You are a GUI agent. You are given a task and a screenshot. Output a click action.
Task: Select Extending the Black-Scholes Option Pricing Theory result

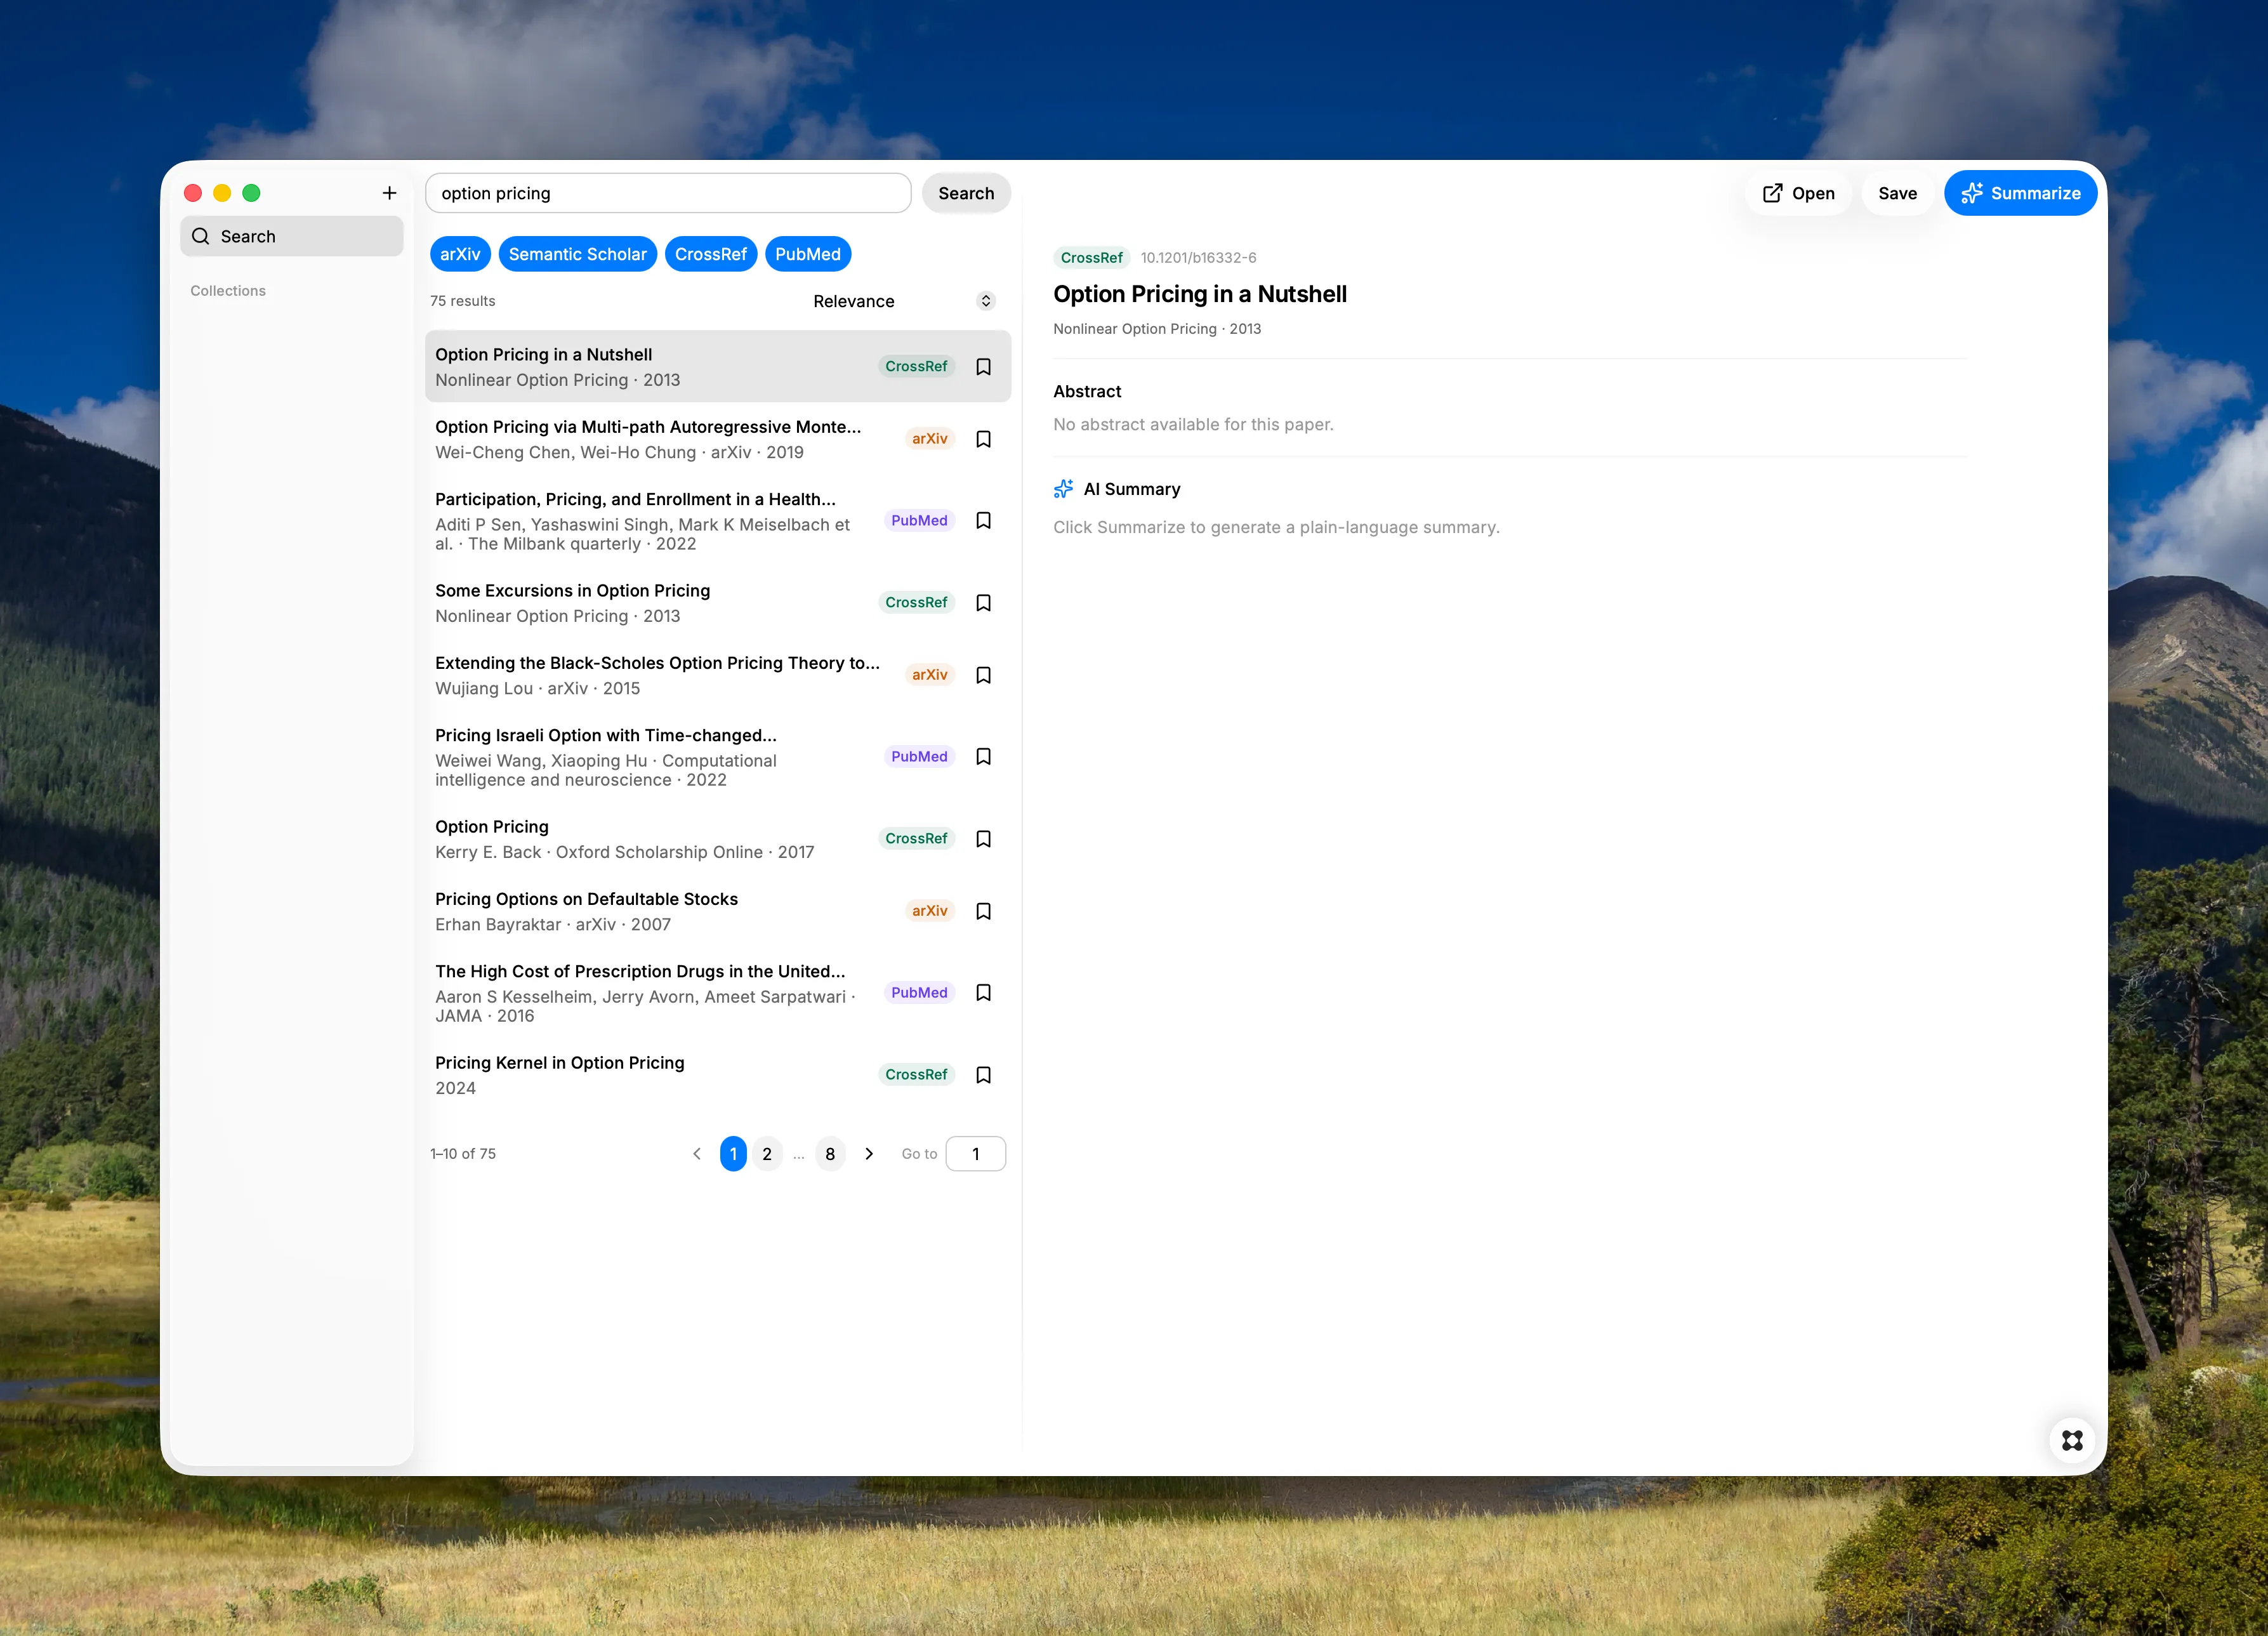pos(718,675)
